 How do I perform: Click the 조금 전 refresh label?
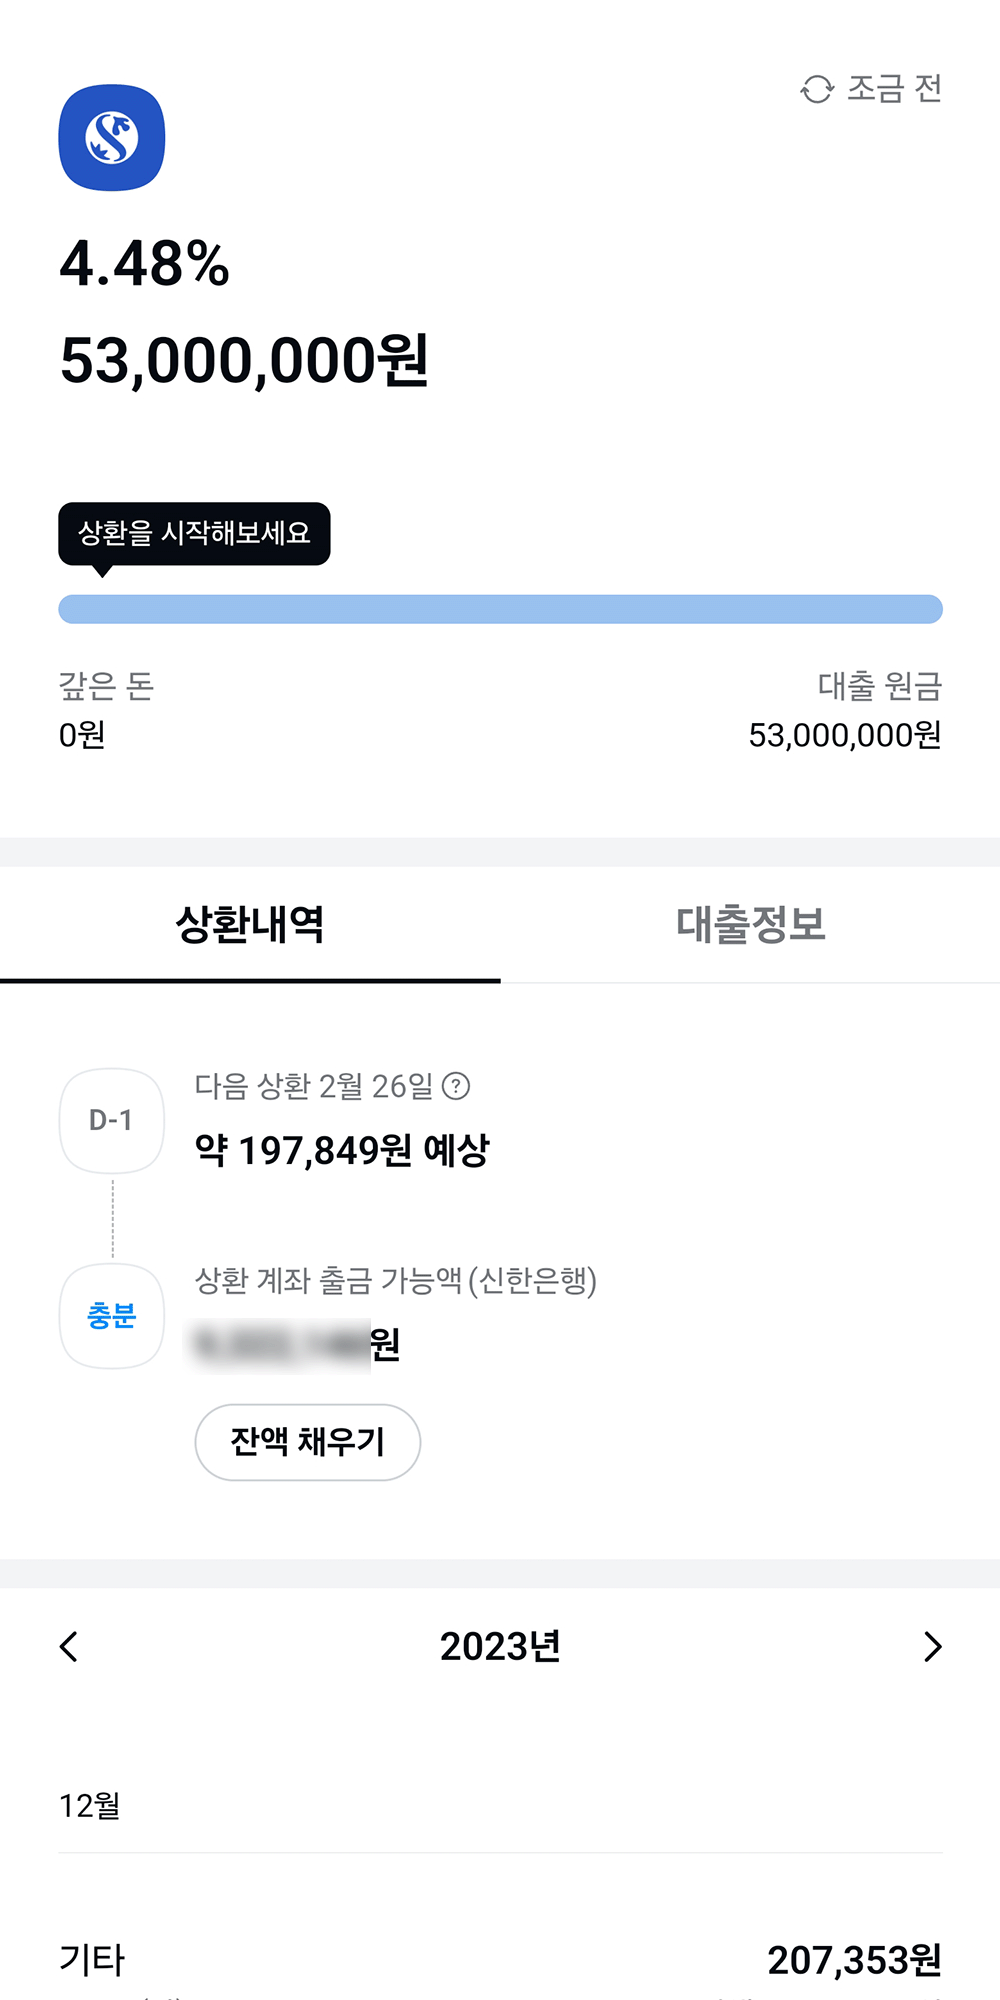point(894,90)
